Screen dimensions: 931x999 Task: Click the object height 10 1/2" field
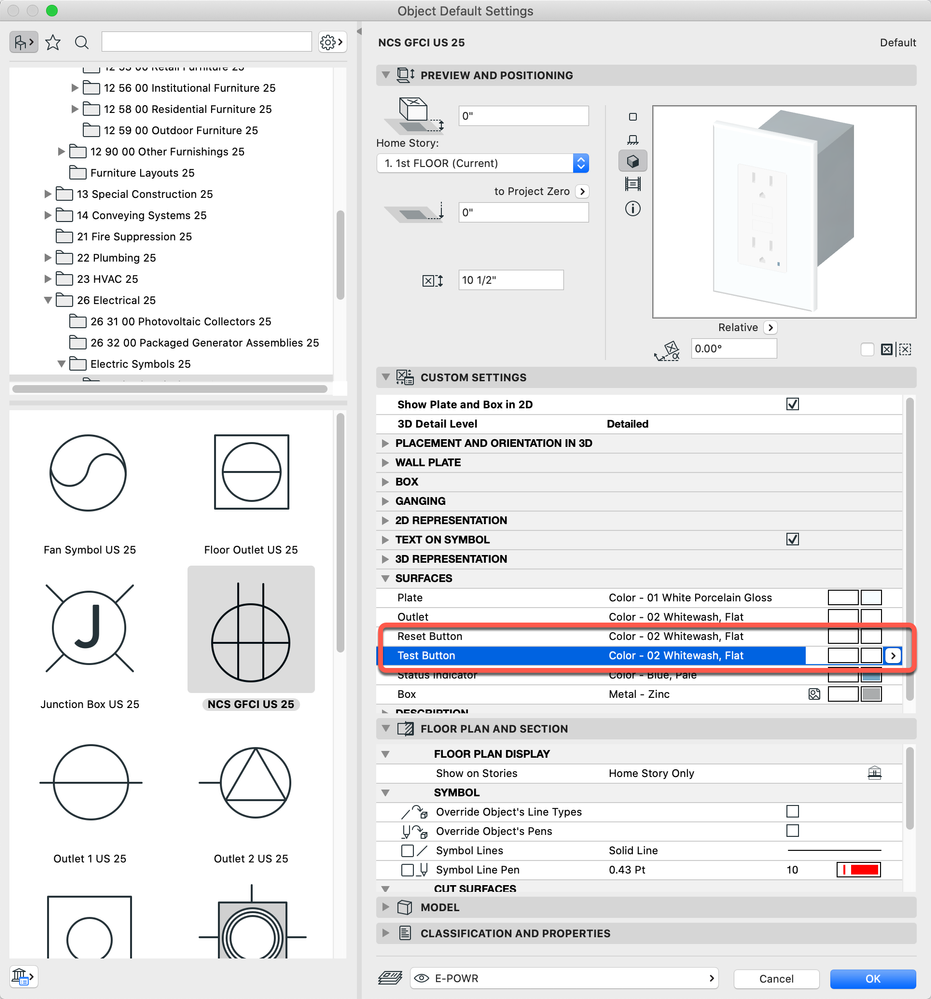coord(511,280)
